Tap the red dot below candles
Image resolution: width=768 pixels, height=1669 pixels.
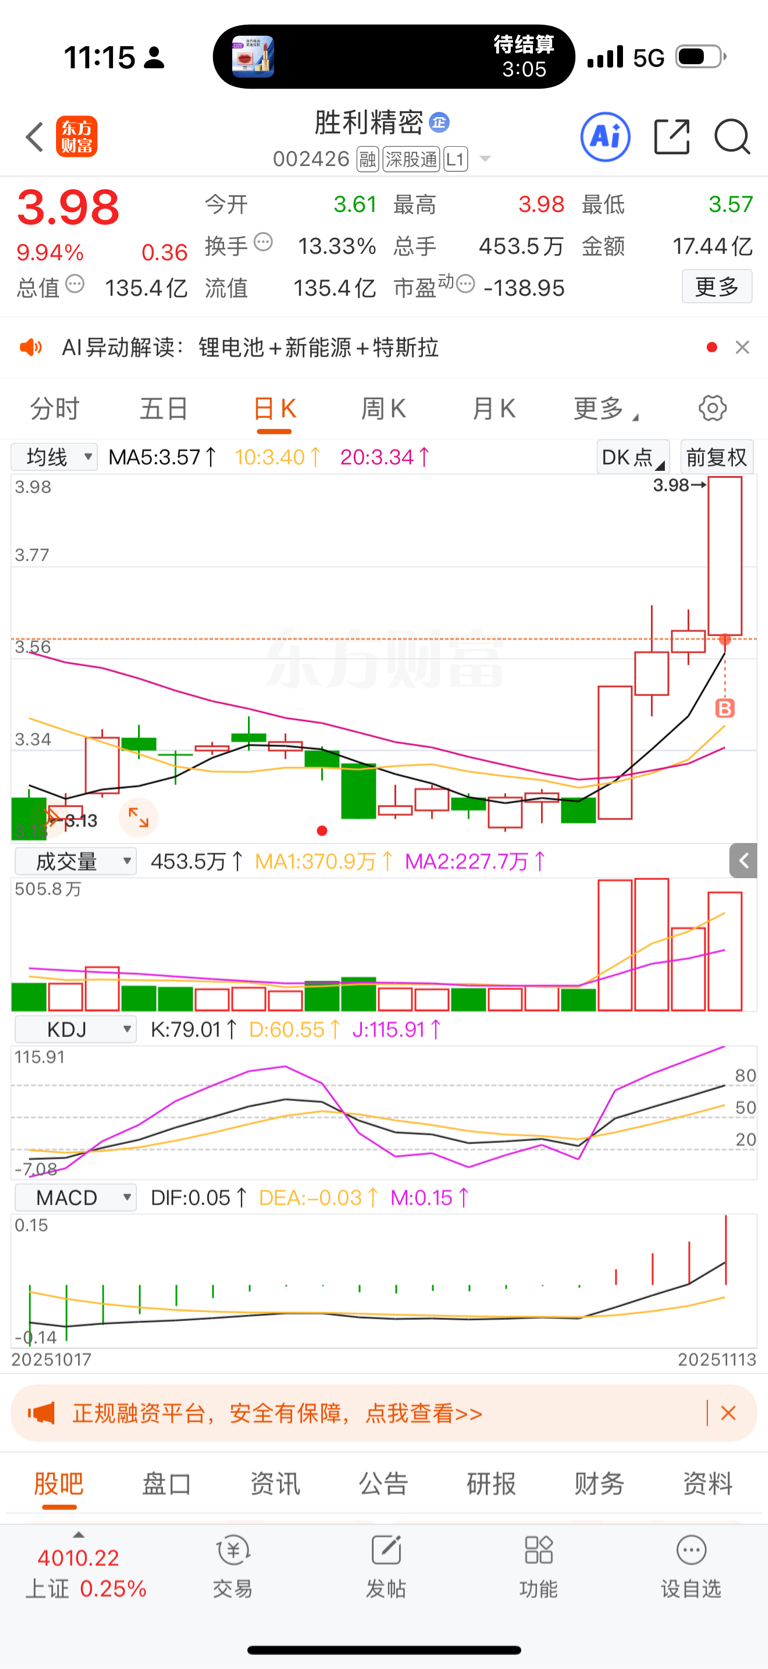tap(322, 830)
